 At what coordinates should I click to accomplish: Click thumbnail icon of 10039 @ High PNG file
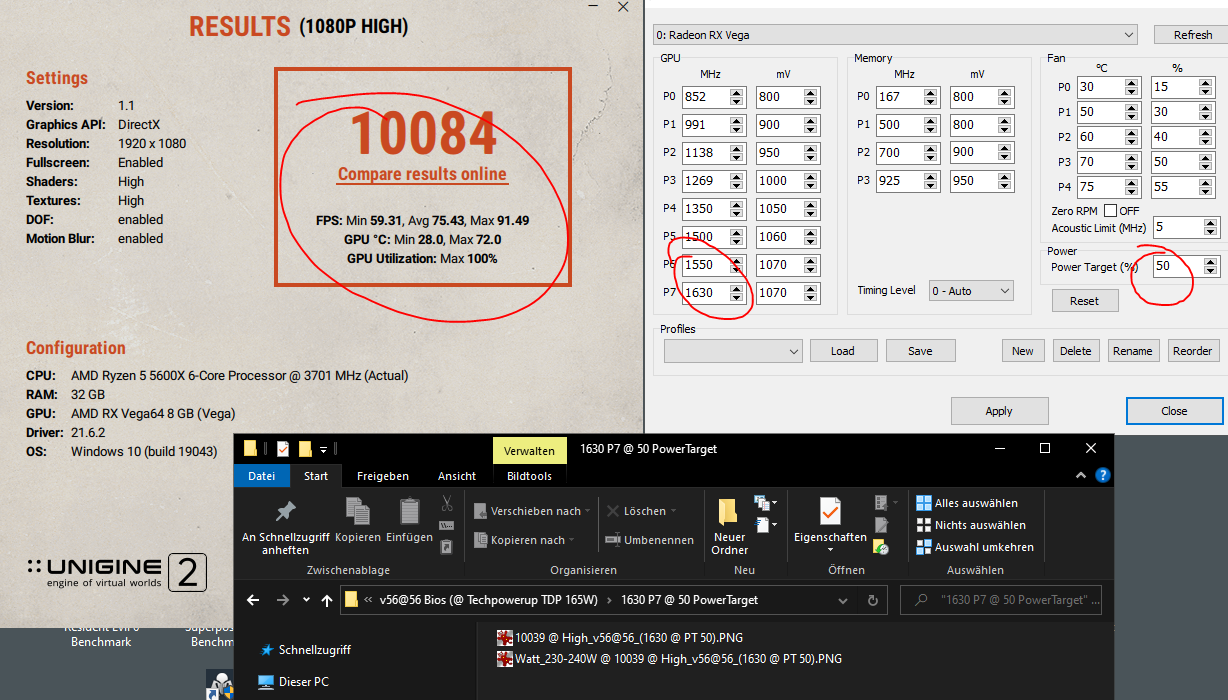(504, 637)
